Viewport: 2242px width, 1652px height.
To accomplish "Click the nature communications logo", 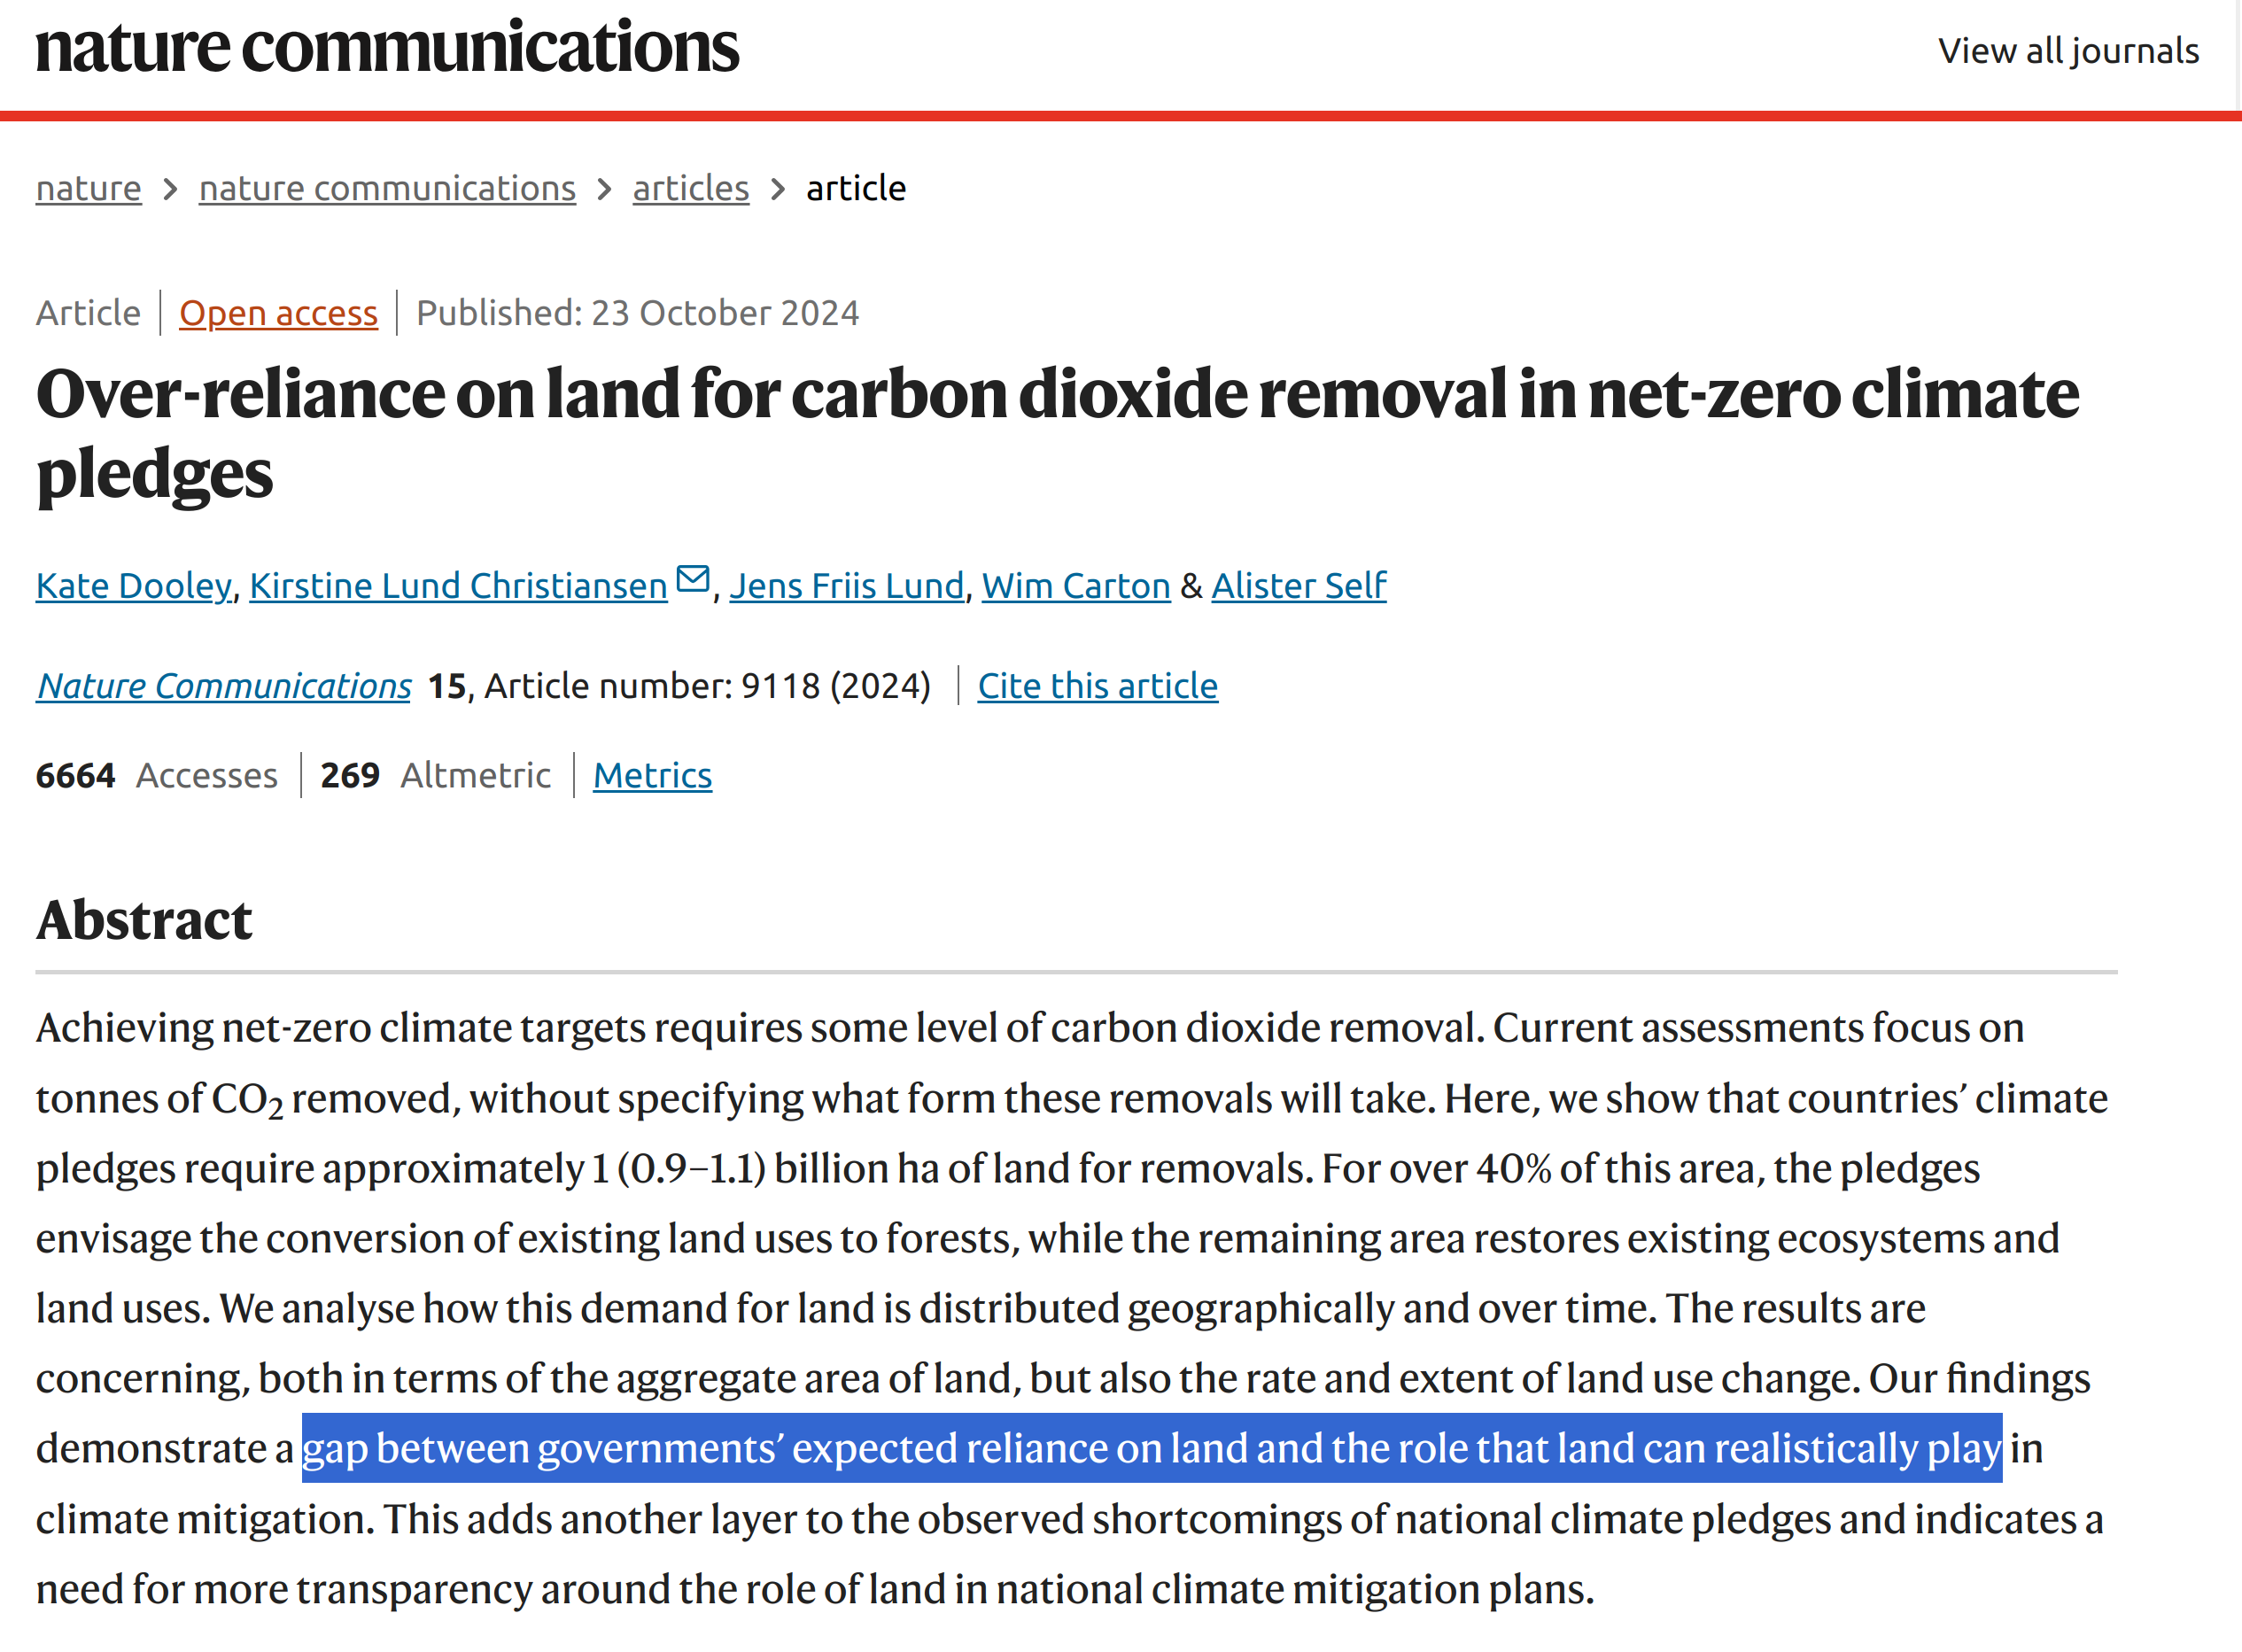I will 387,47.
